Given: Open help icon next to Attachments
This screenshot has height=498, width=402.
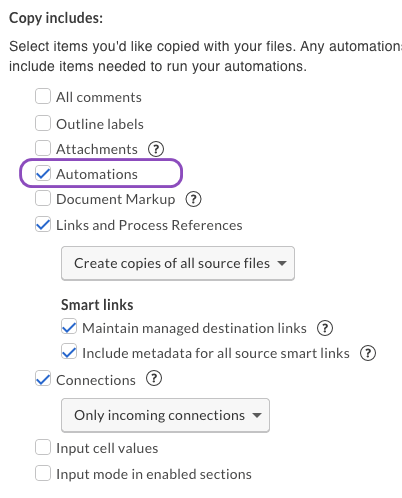Looking at the screenshot, I should point(156,149).
